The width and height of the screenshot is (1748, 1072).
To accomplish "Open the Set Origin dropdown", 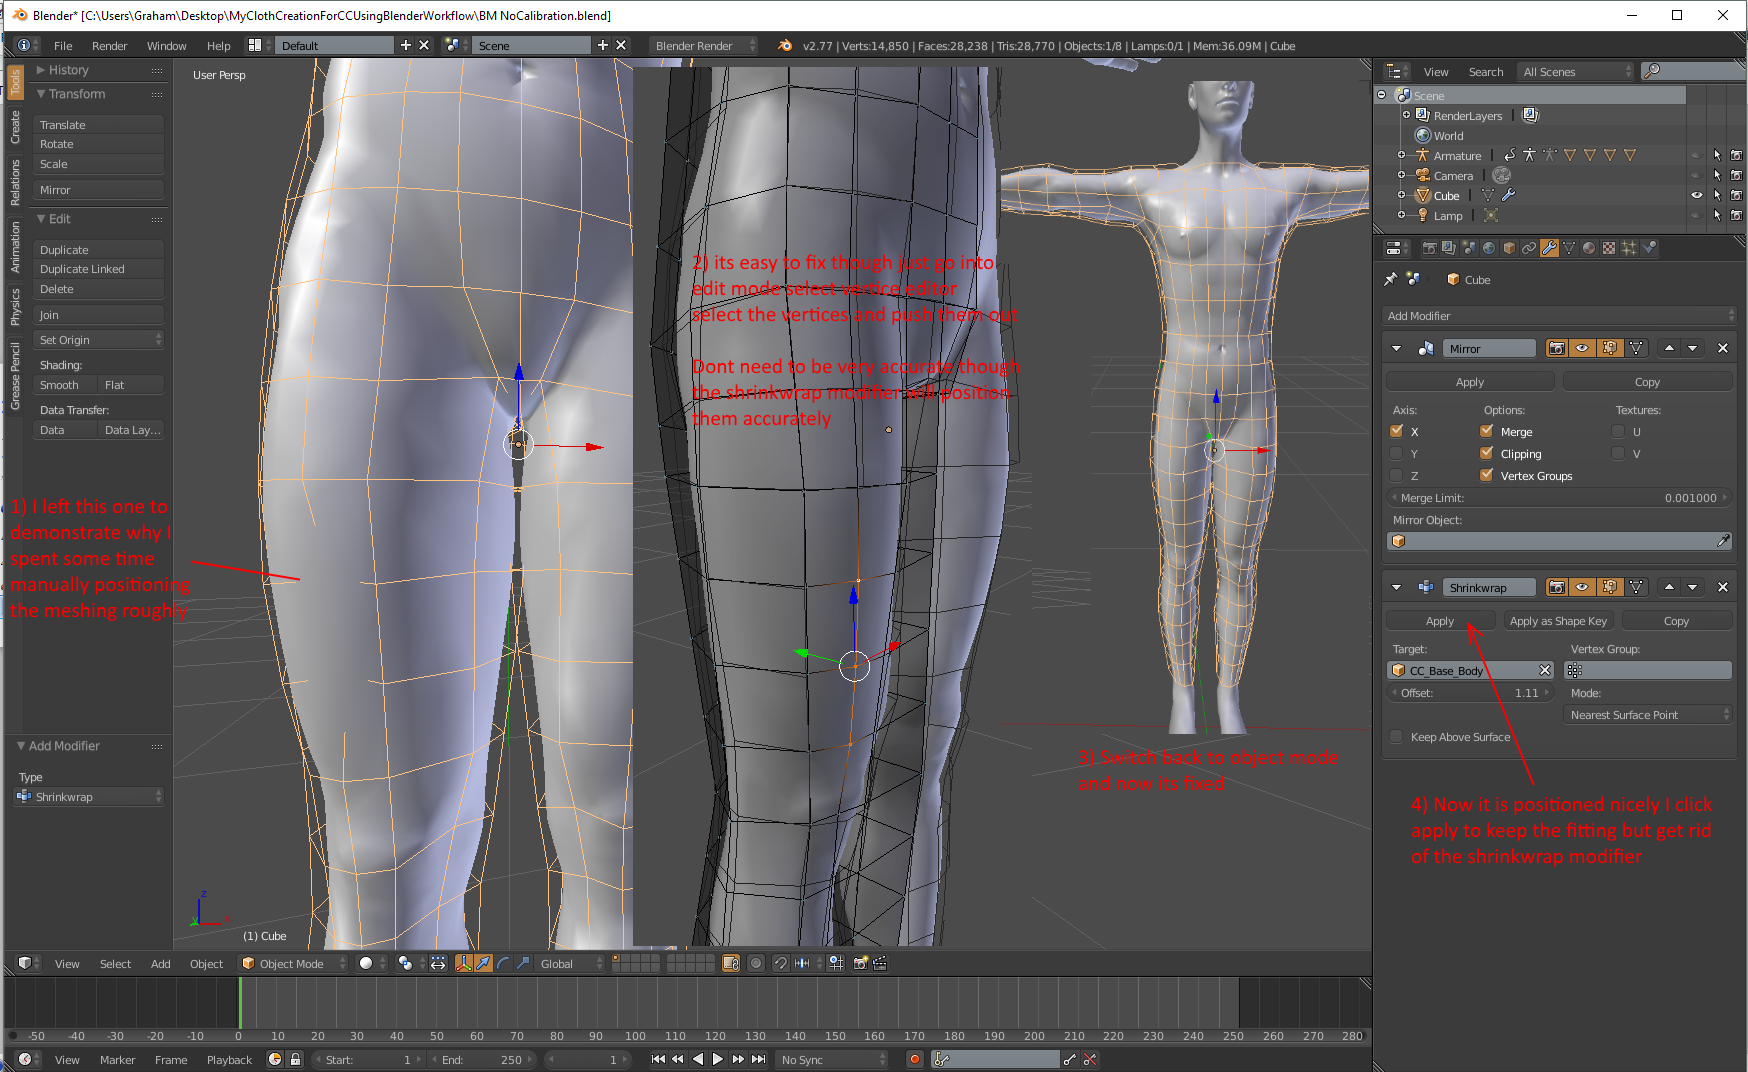I will pos(99,339).
